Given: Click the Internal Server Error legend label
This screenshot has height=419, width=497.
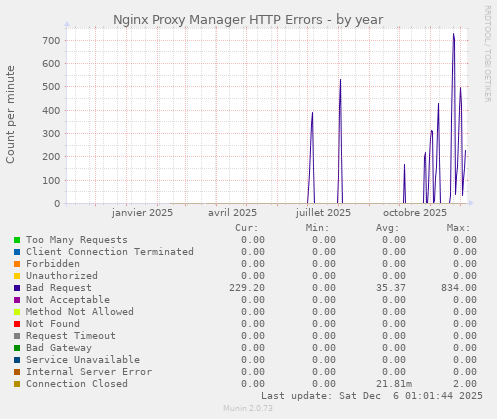Looking at the screenshot, I should coord(89,372).
